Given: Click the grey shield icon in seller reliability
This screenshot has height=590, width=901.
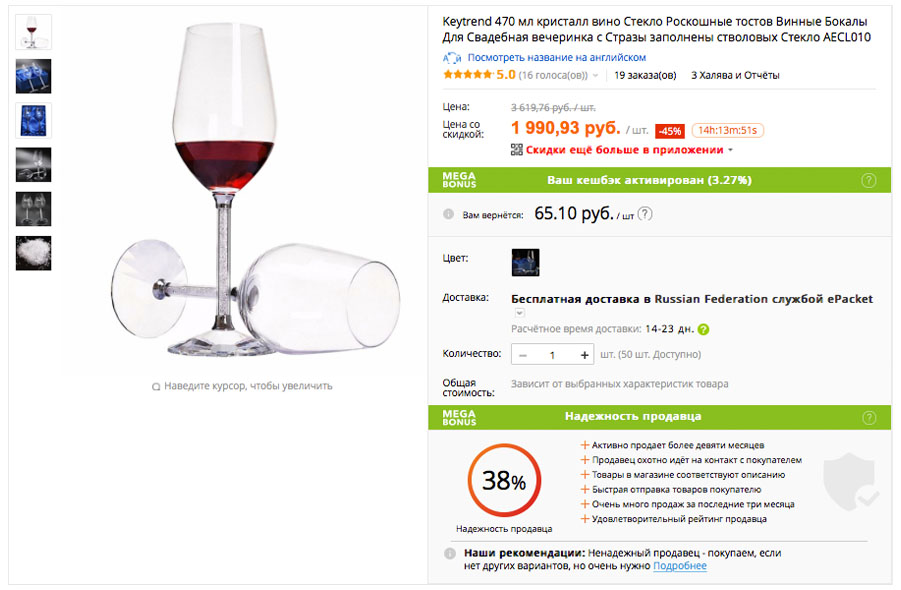Looking at the screenshot, I should coord(851,482).
